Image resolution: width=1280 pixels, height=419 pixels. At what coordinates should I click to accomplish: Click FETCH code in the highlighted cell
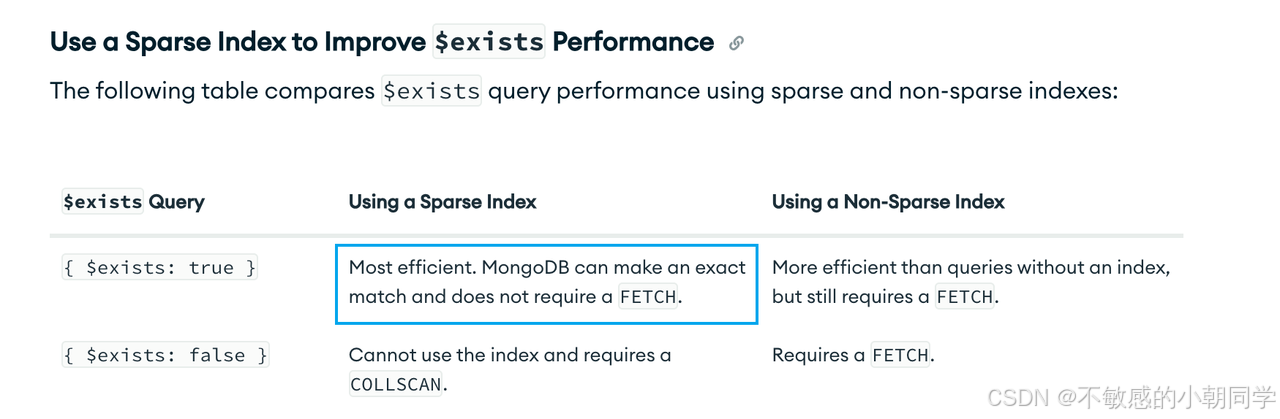pyautogui.click(x=648, y=297)
